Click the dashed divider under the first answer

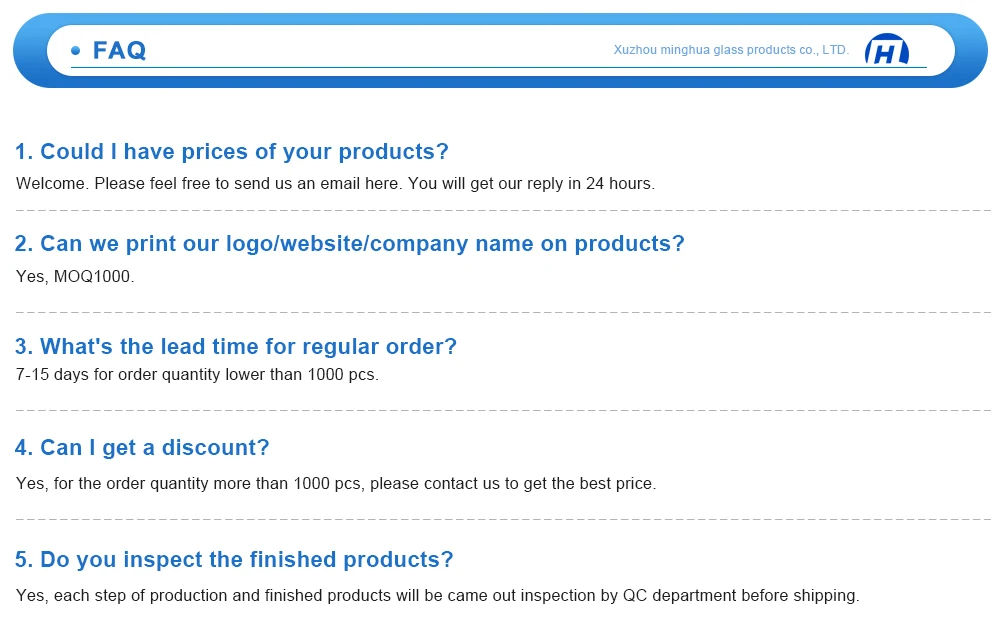(500, 211)
